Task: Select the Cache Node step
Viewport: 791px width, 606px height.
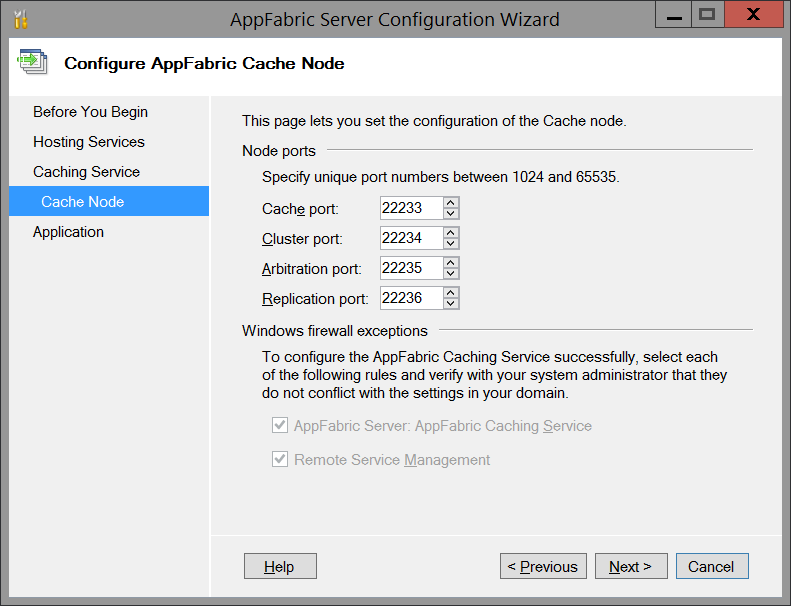Action: click(109, 201)
